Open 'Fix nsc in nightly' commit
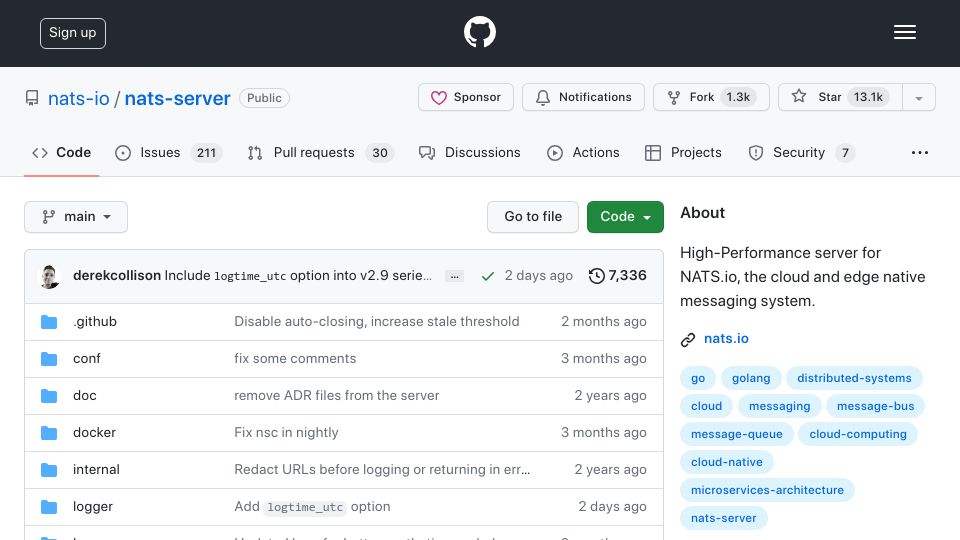 tap(286, 432)
